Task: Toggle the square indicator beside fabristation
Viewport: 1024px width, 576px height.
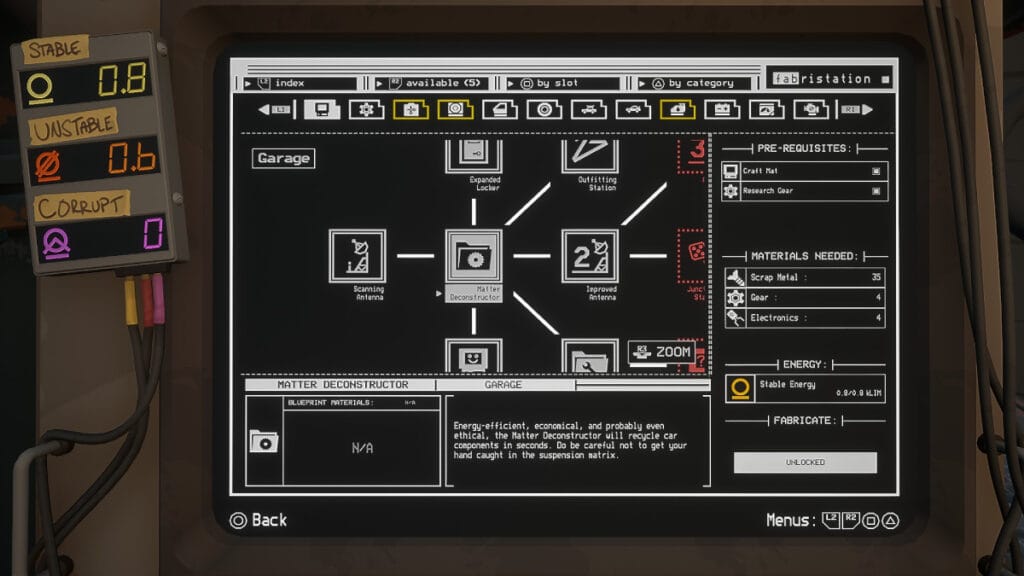Action: [x=884, y=78]
